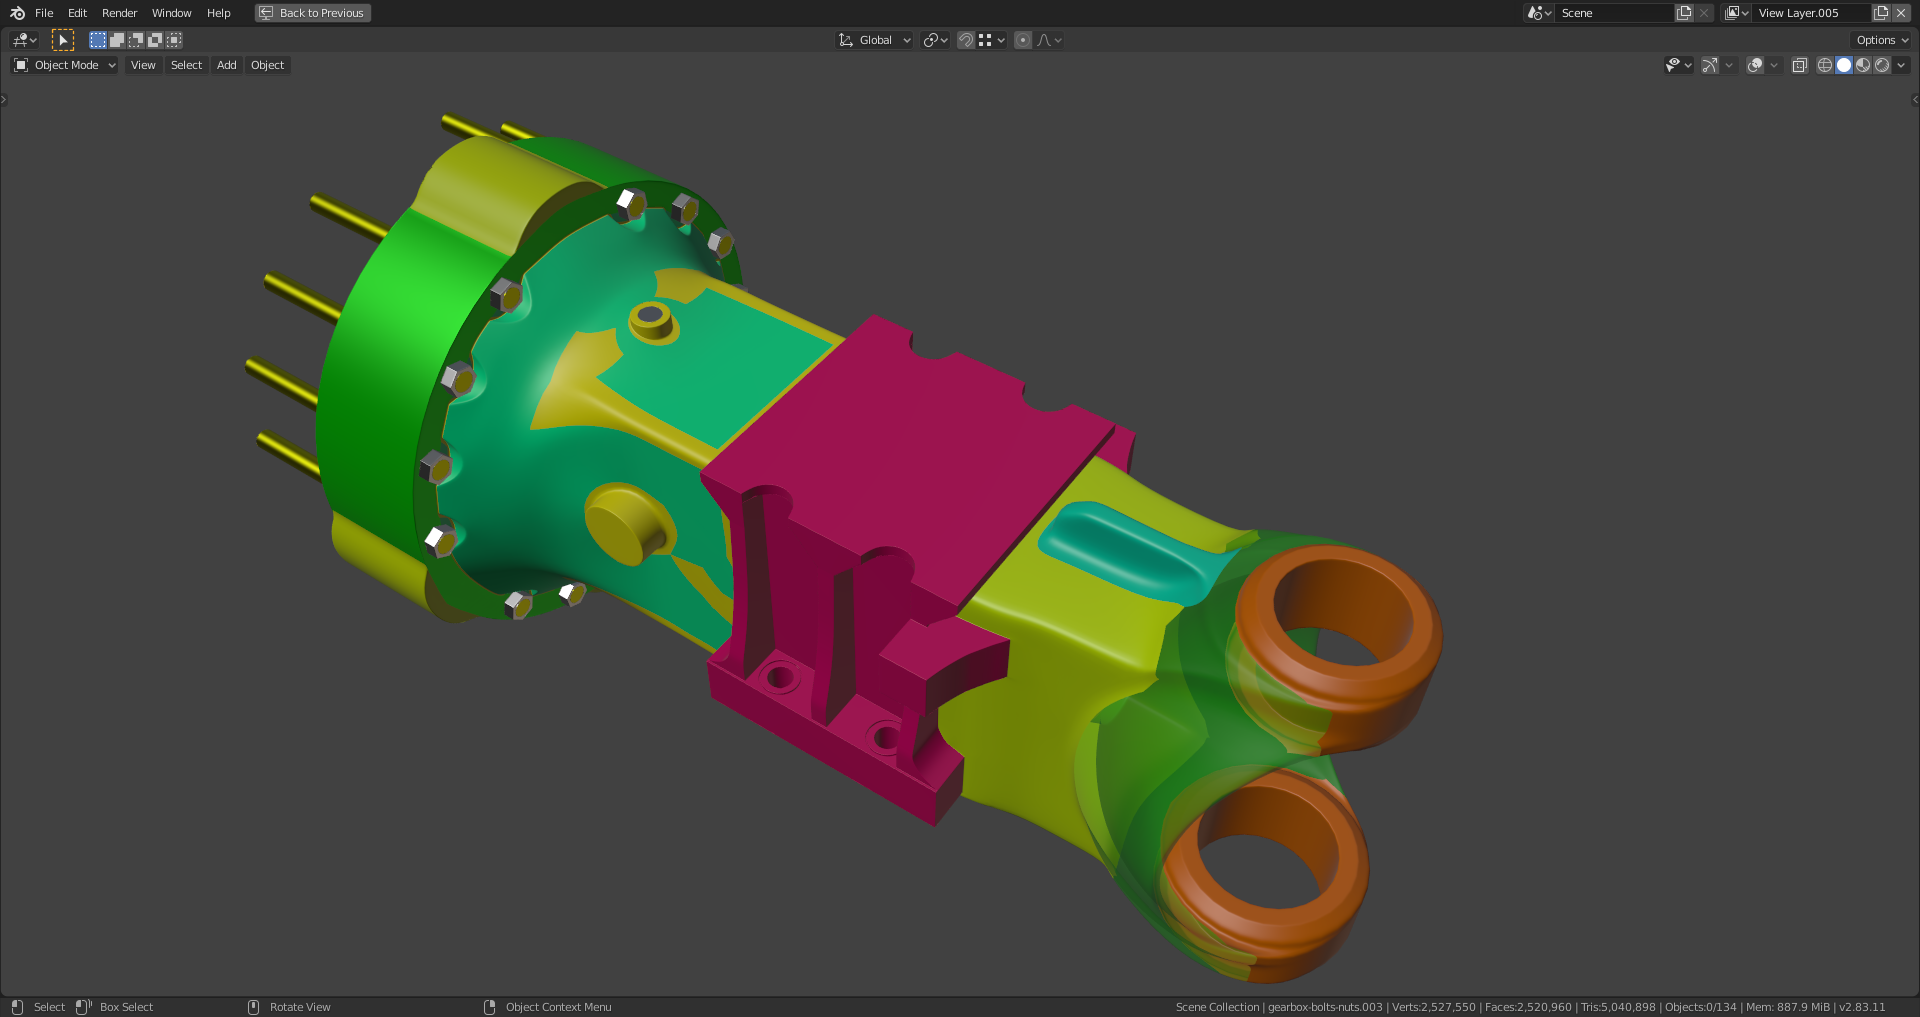The height and width of the screenshot is (1017, 1920).
Task: Click the new scene icon
Action: pos(1684,13)
